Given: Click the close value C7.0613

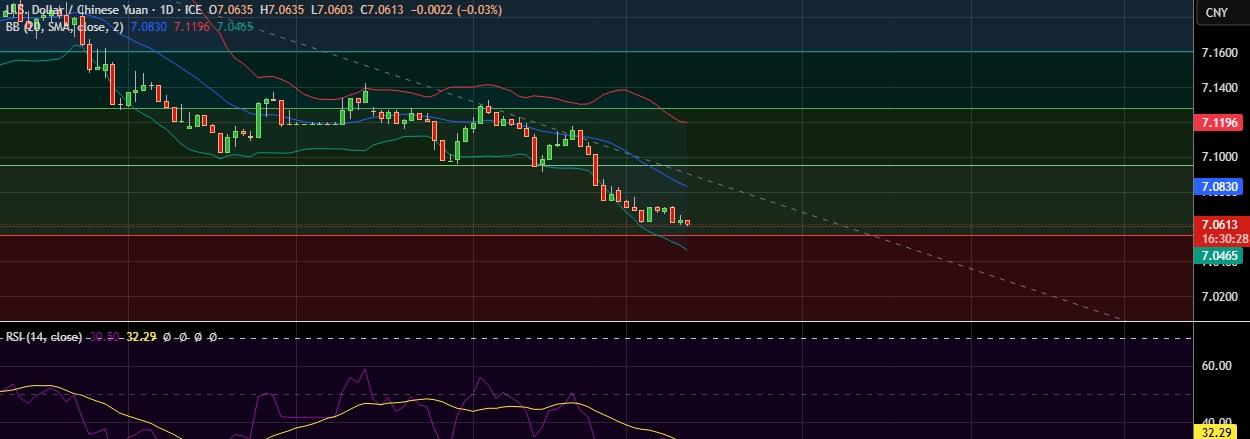Looking at the screenshot, I should [381, 9].
